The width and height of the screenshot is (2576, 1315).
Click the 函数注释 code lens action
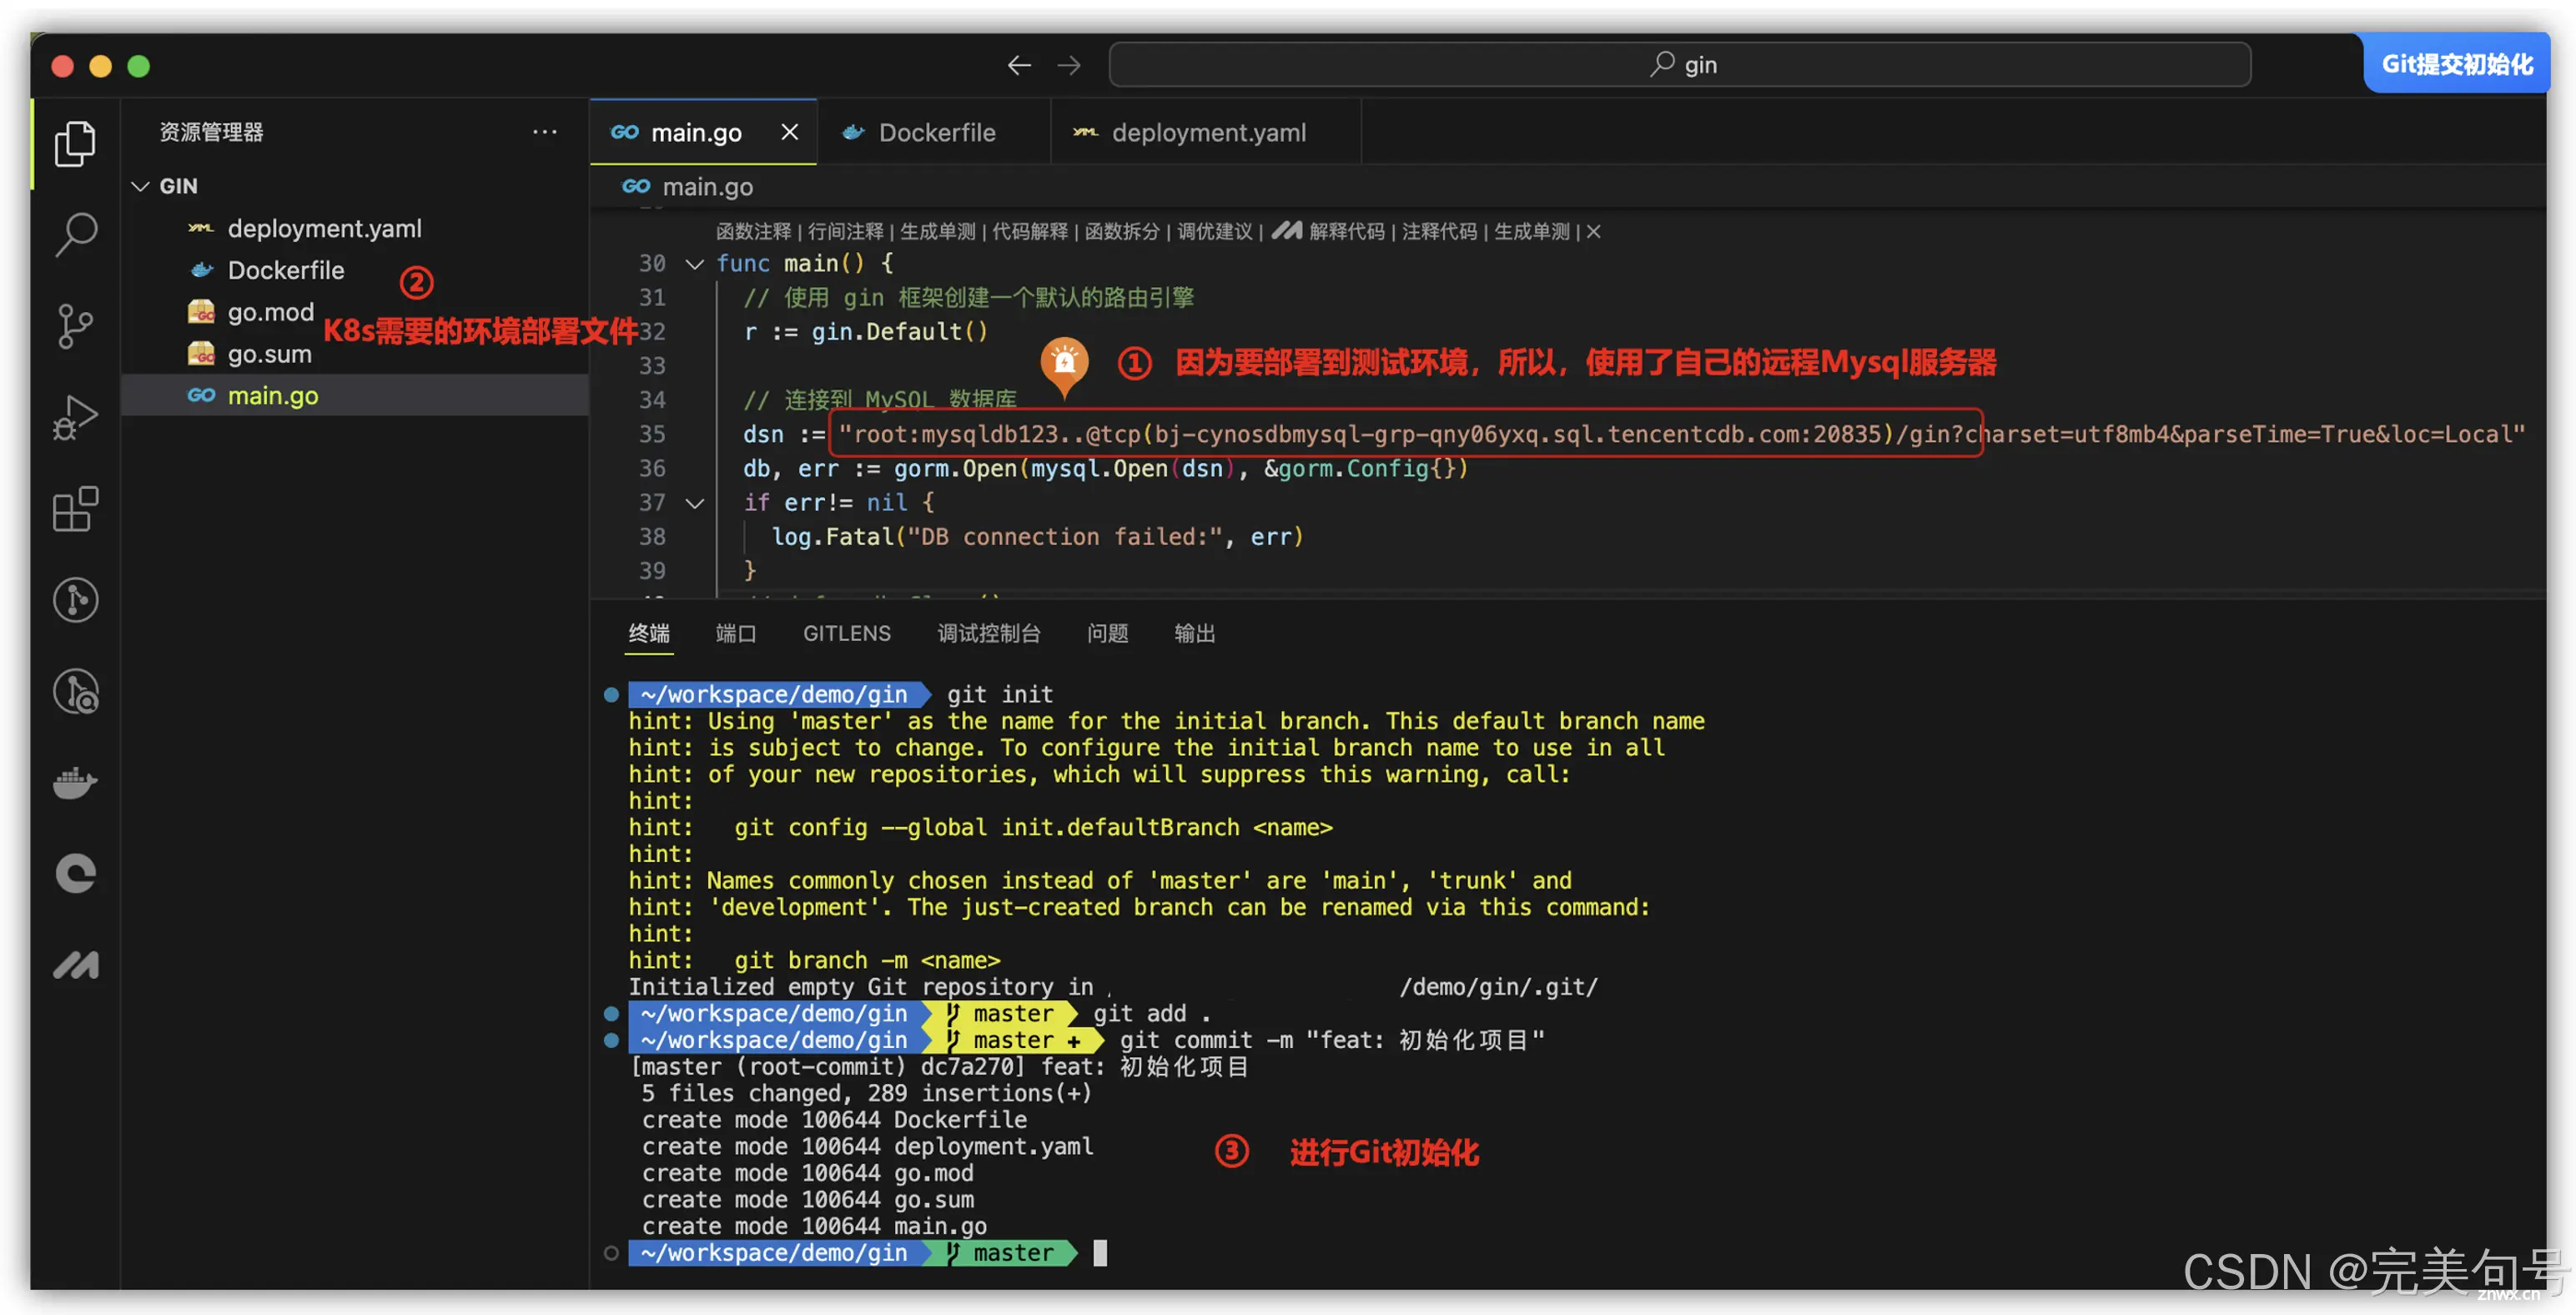point(753,232)
